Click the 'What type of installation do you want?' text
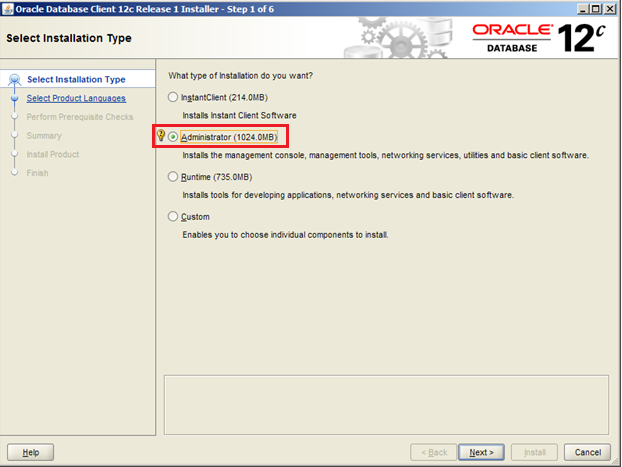 point(240,75)
